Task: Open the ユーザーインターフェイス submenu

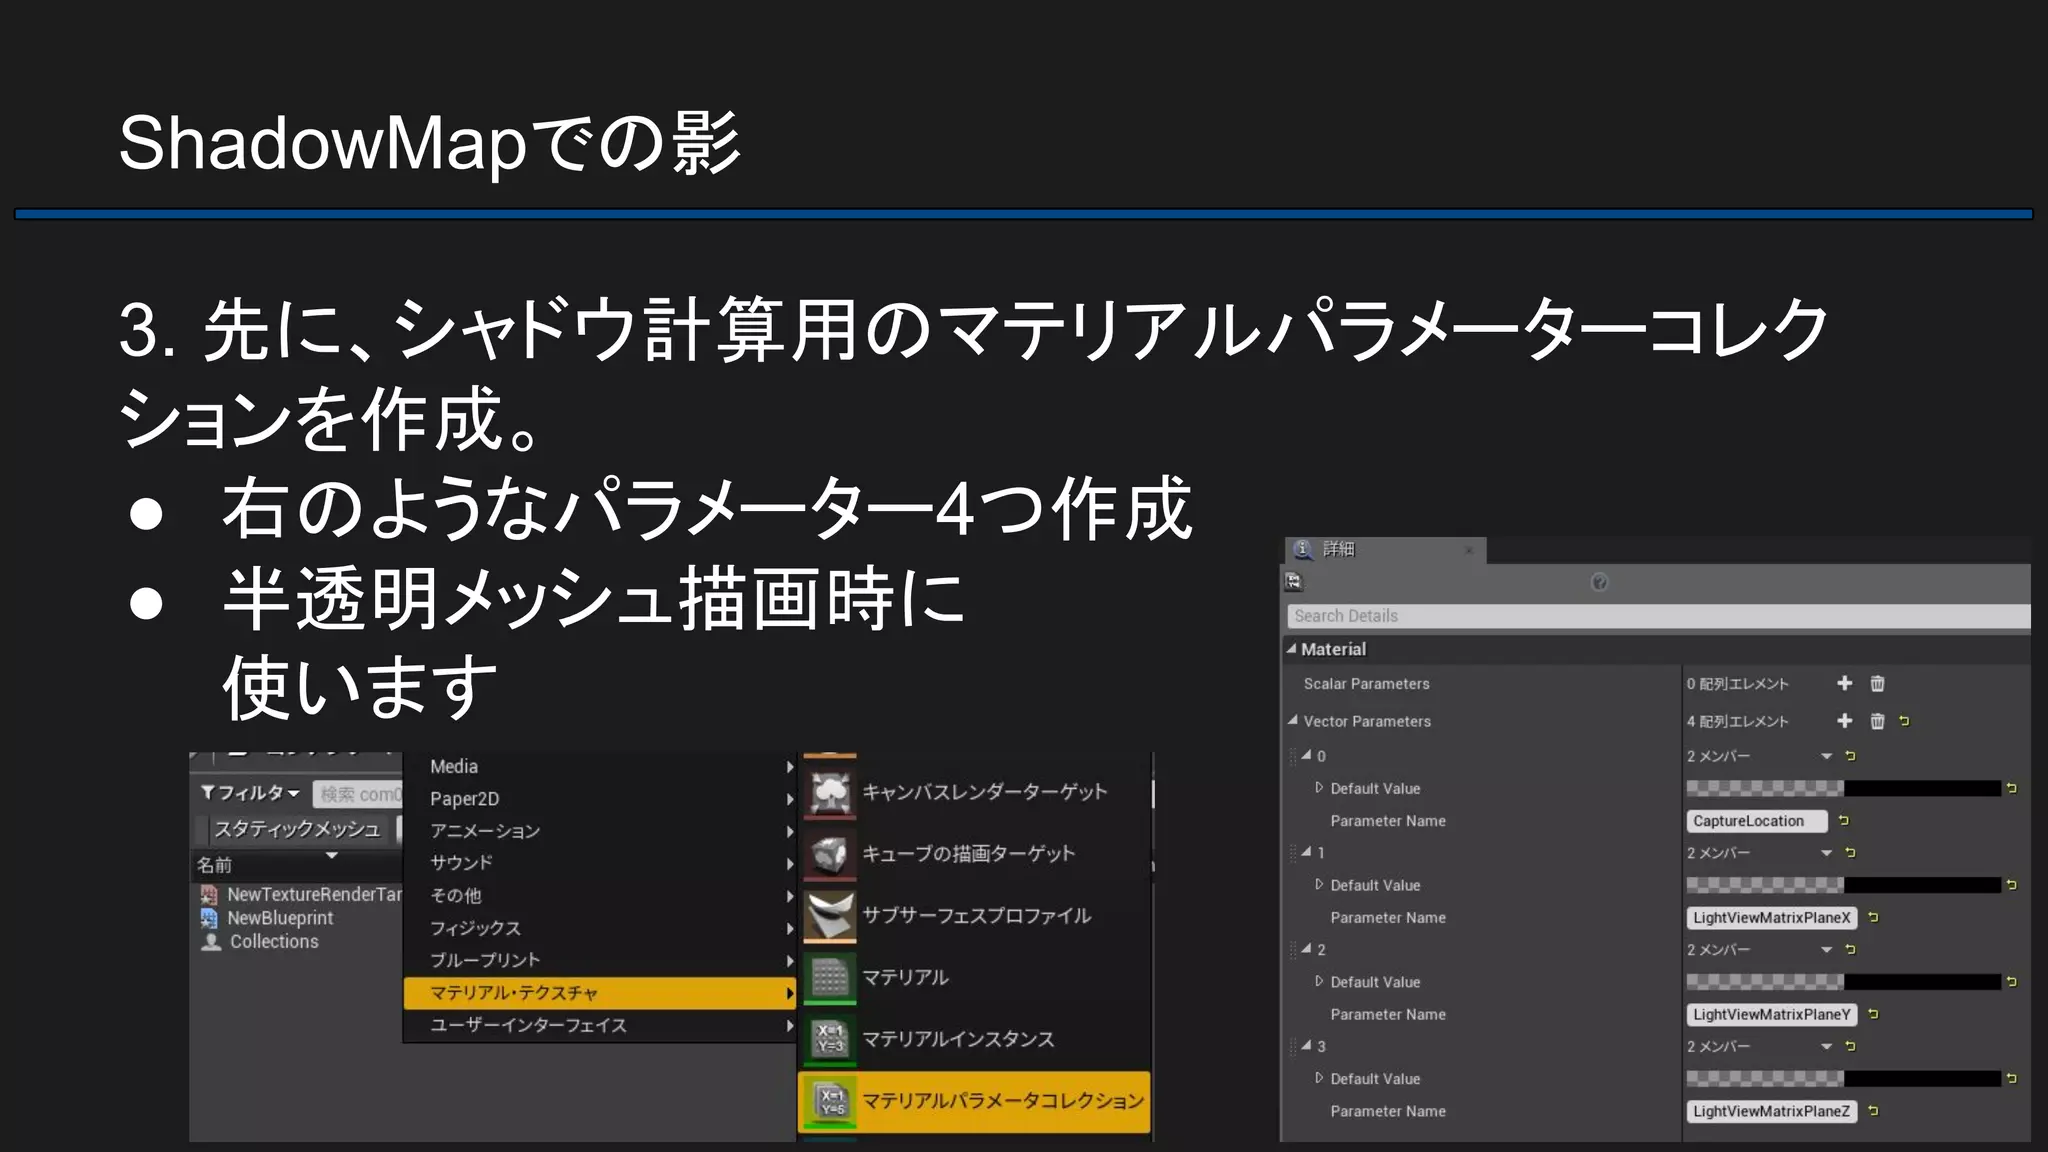Action: pos(600,1025)
